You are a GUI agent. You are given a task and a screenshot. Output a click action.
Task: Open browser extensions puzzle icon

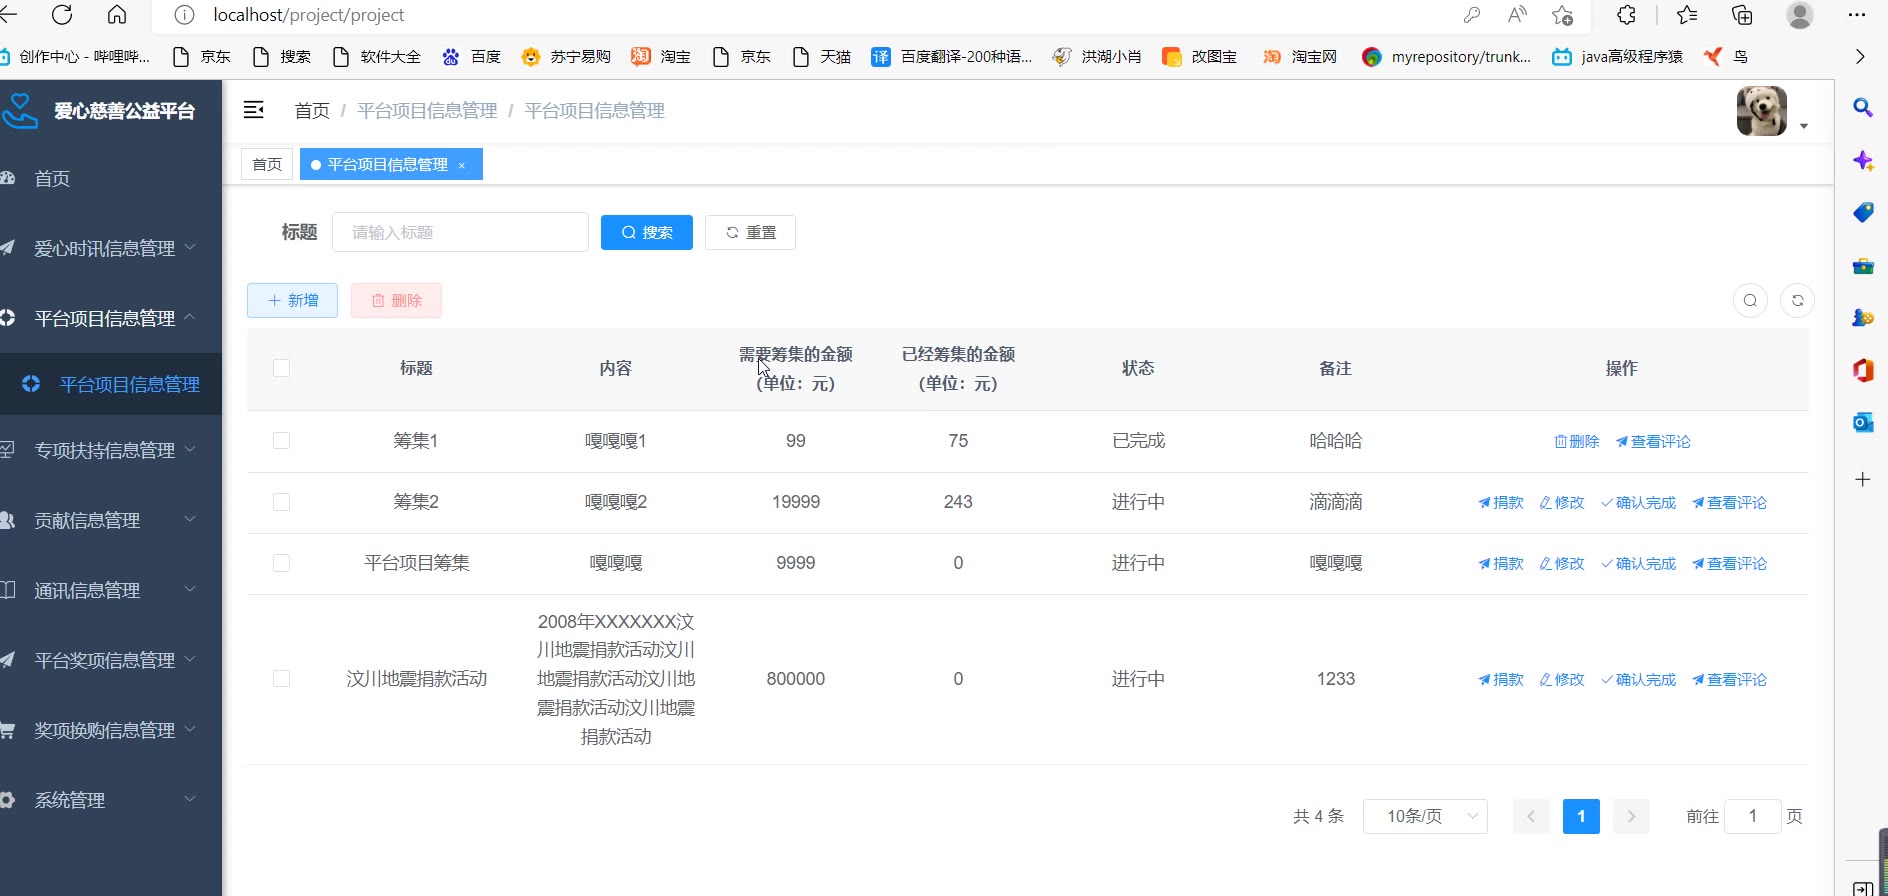[1627, 15]
